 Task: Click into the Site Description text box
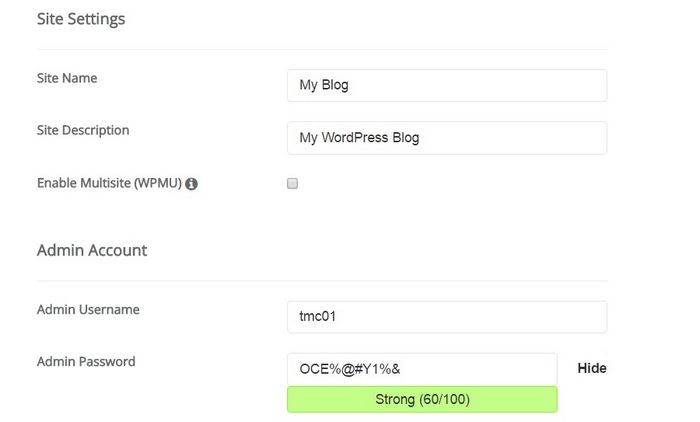(x=446, y=138)
